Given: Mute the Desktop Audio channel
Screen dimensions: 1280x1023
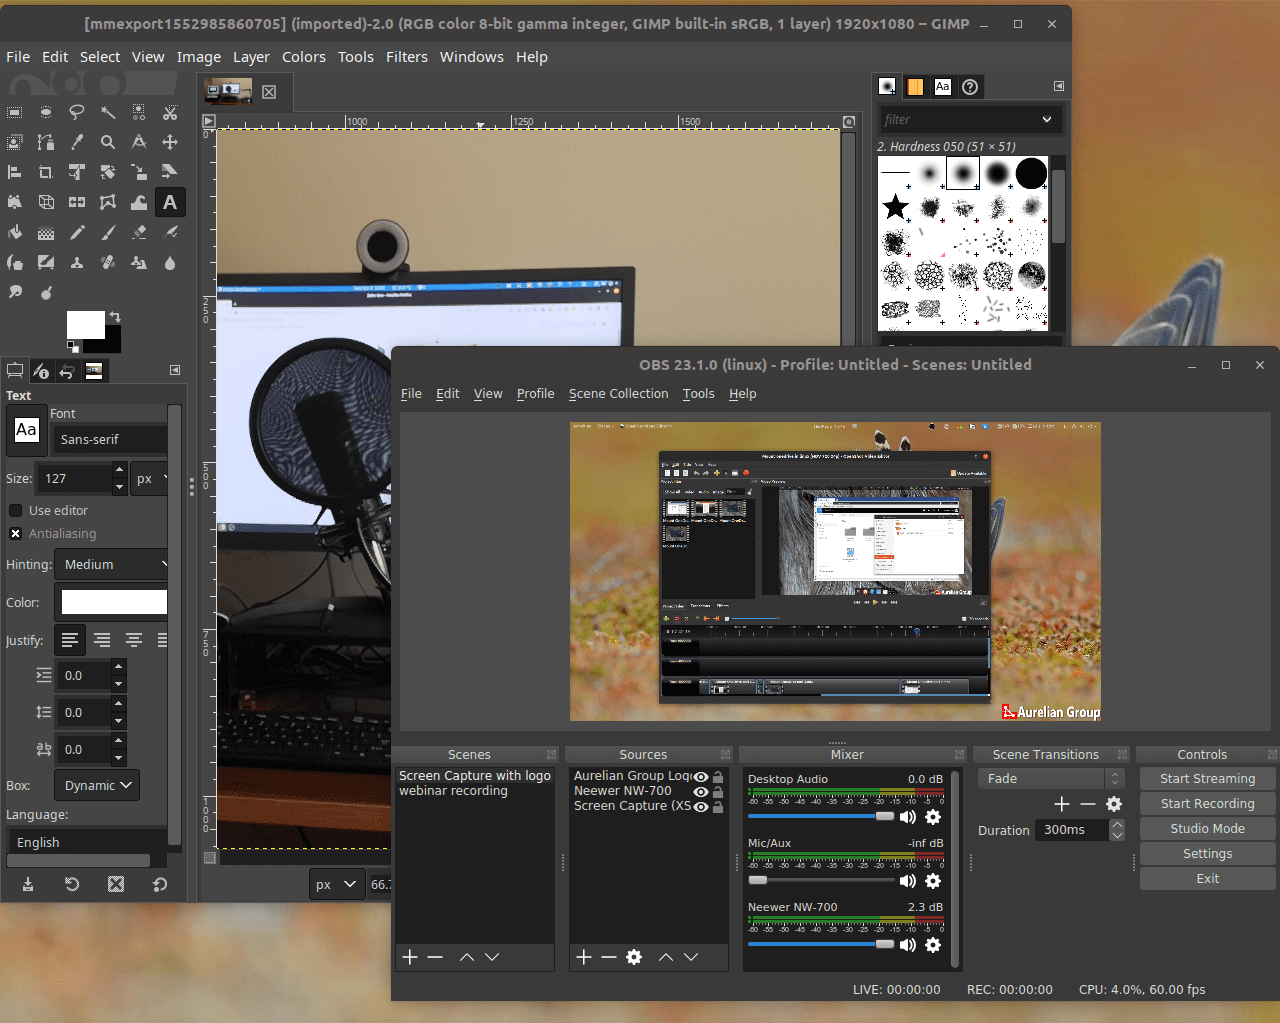Looking at the screenshot, I should 908,817.
